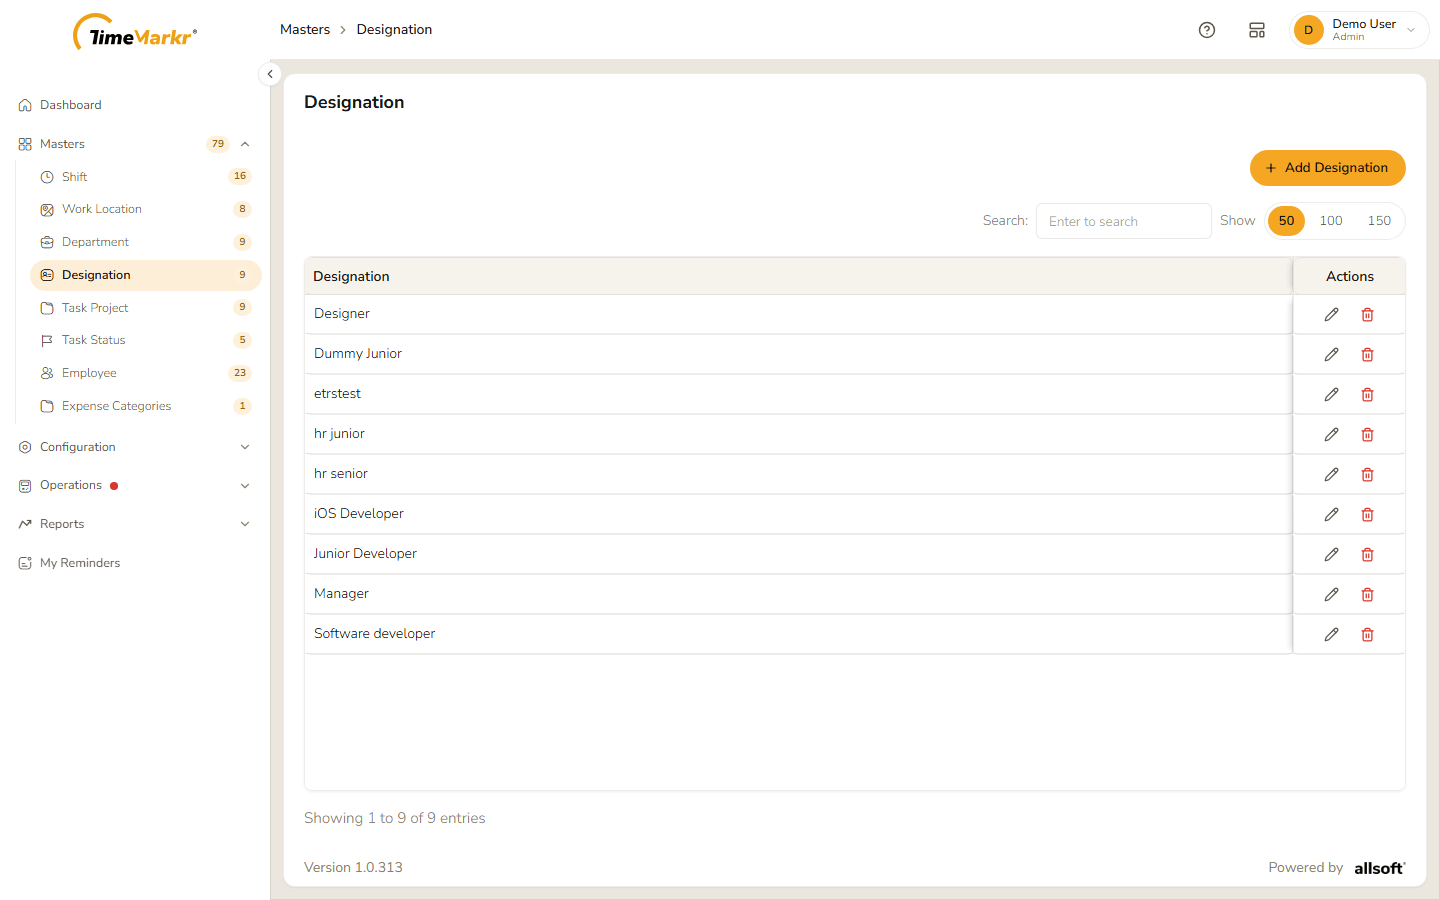Image resolution: width=1440 pixels, height=900 pixels.
Task: Delete the Designer designation
Action: (1367, 315)
